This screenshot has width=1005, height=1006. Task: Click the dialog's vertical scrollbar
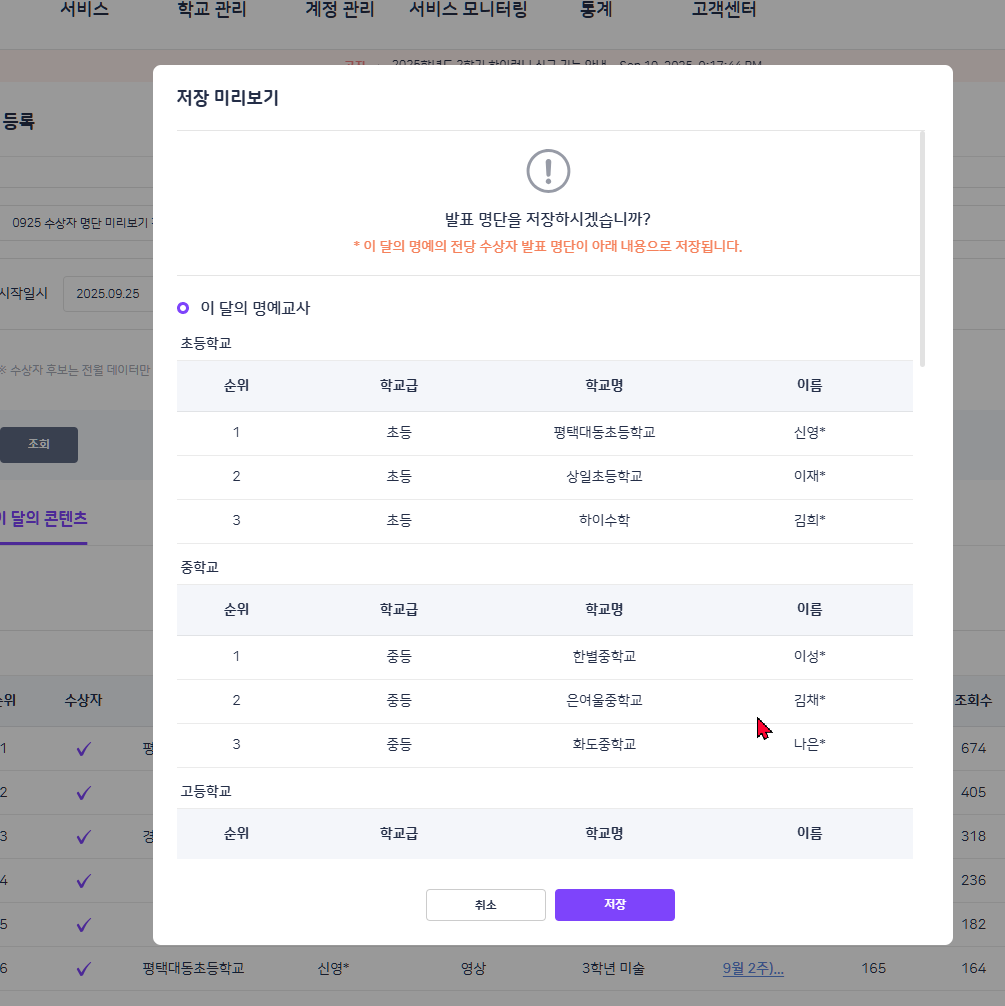(922, 248)
